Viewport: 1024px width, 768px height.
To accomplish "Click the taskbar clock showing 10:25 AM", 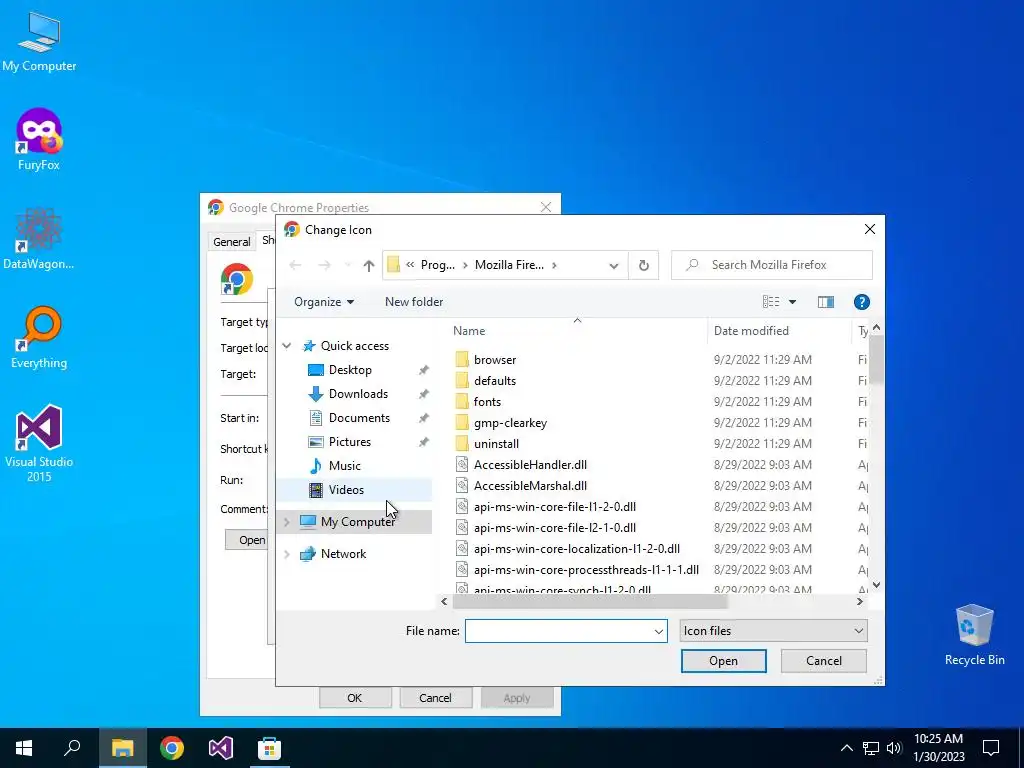I will point(938,748).
